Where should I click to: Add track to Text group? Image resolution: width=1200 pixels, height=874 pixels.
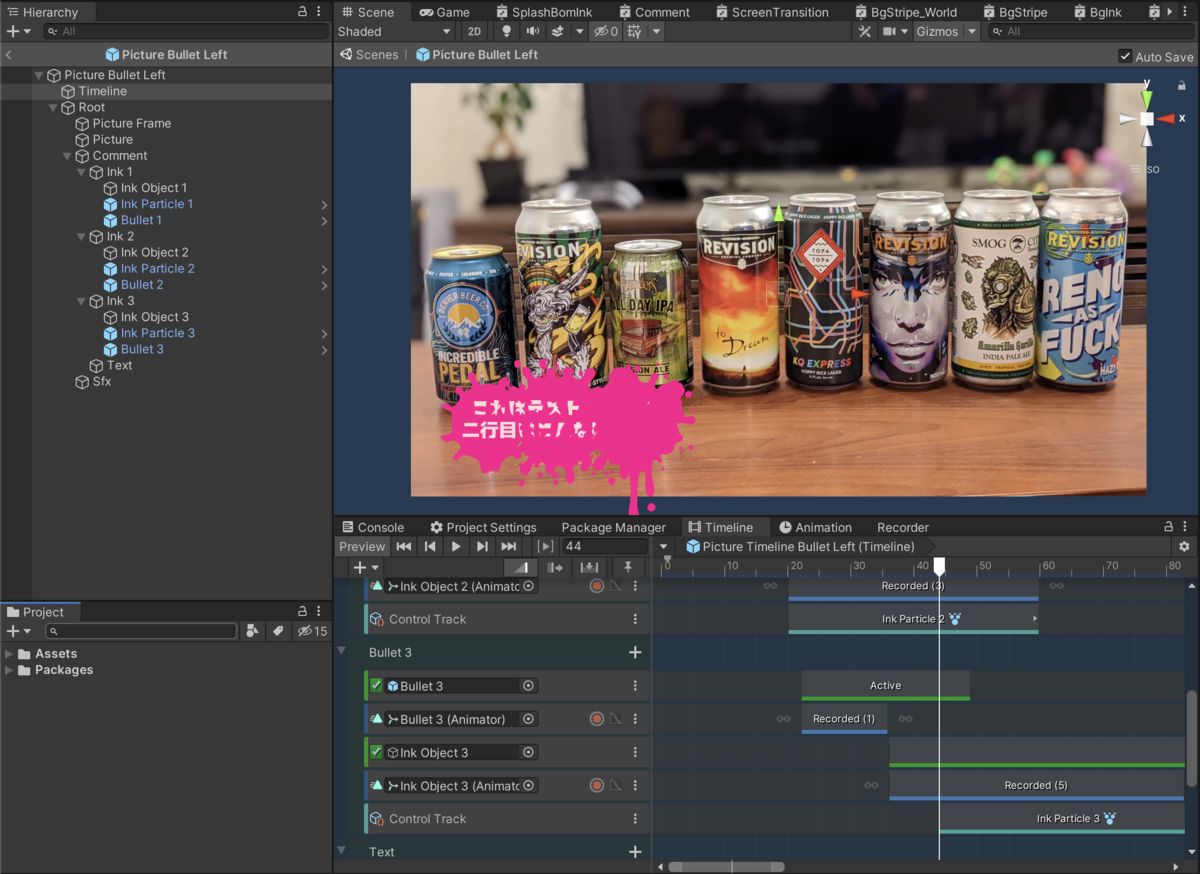click(x=634, y=852)
